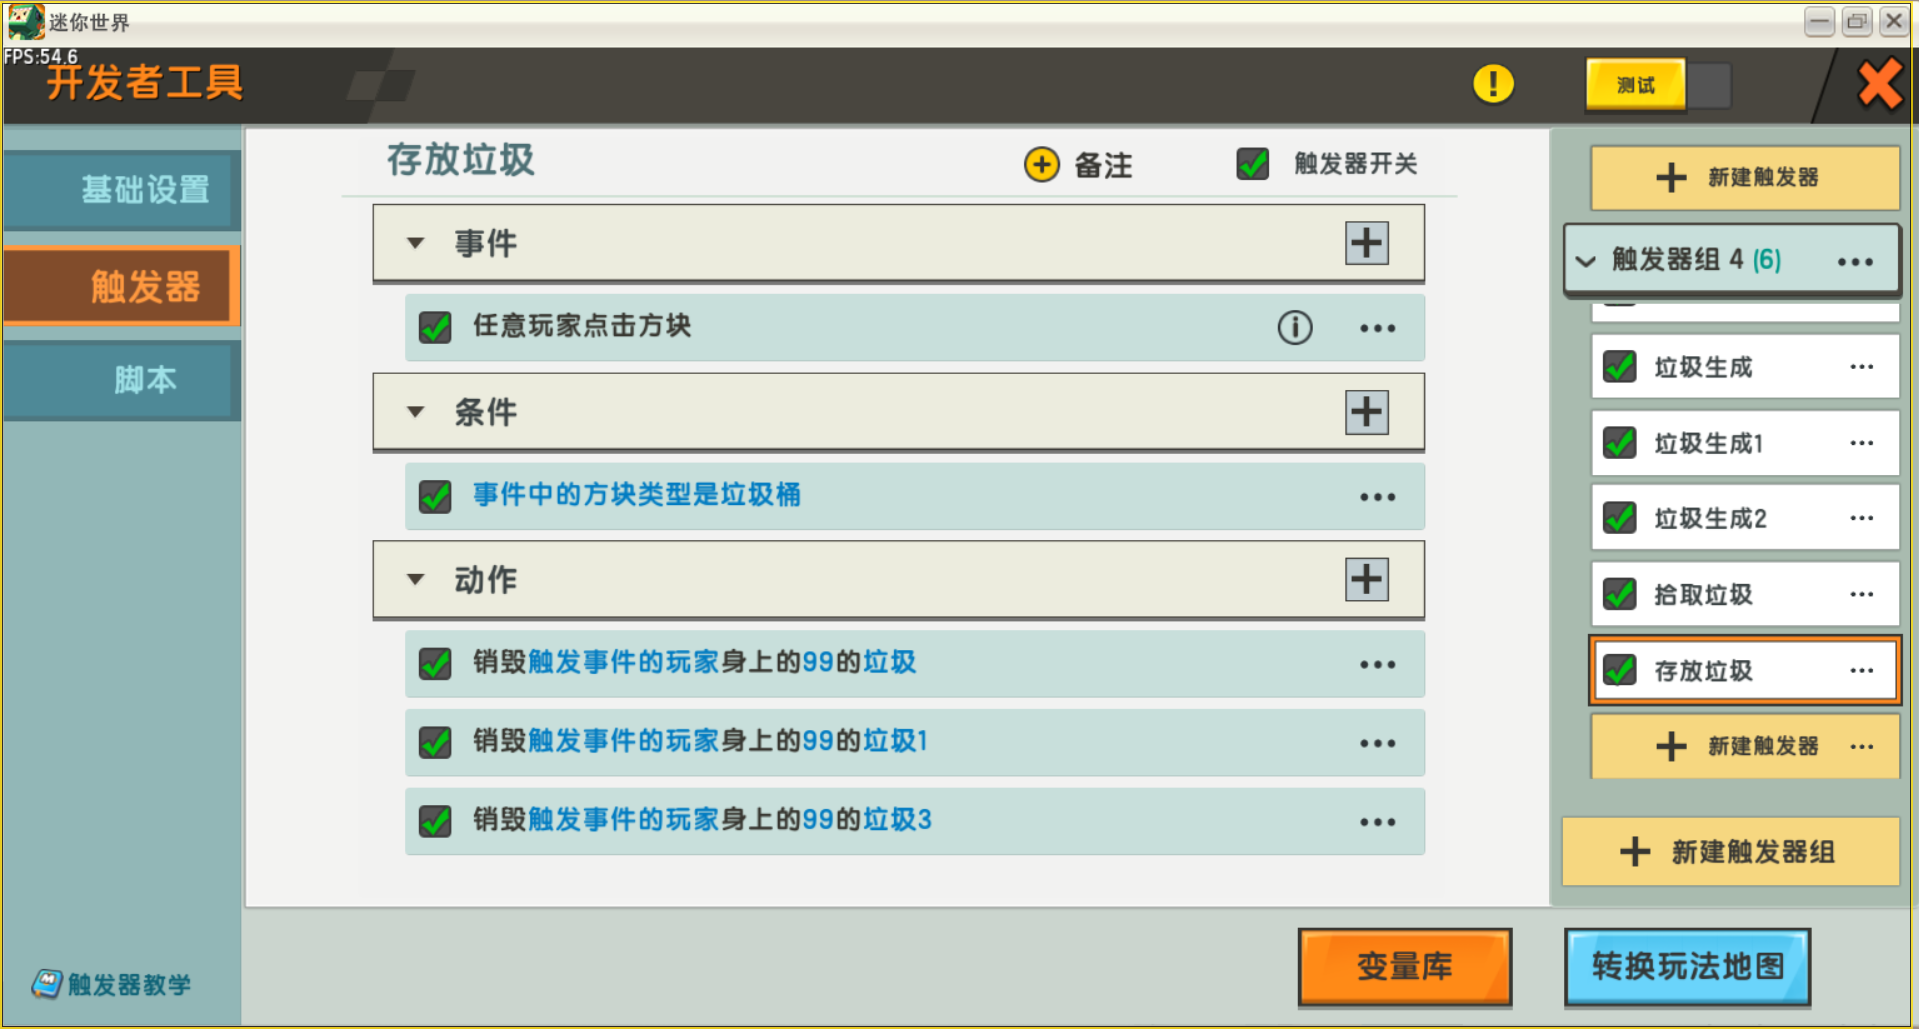Add a new event with plus icon

(1366, 243)
